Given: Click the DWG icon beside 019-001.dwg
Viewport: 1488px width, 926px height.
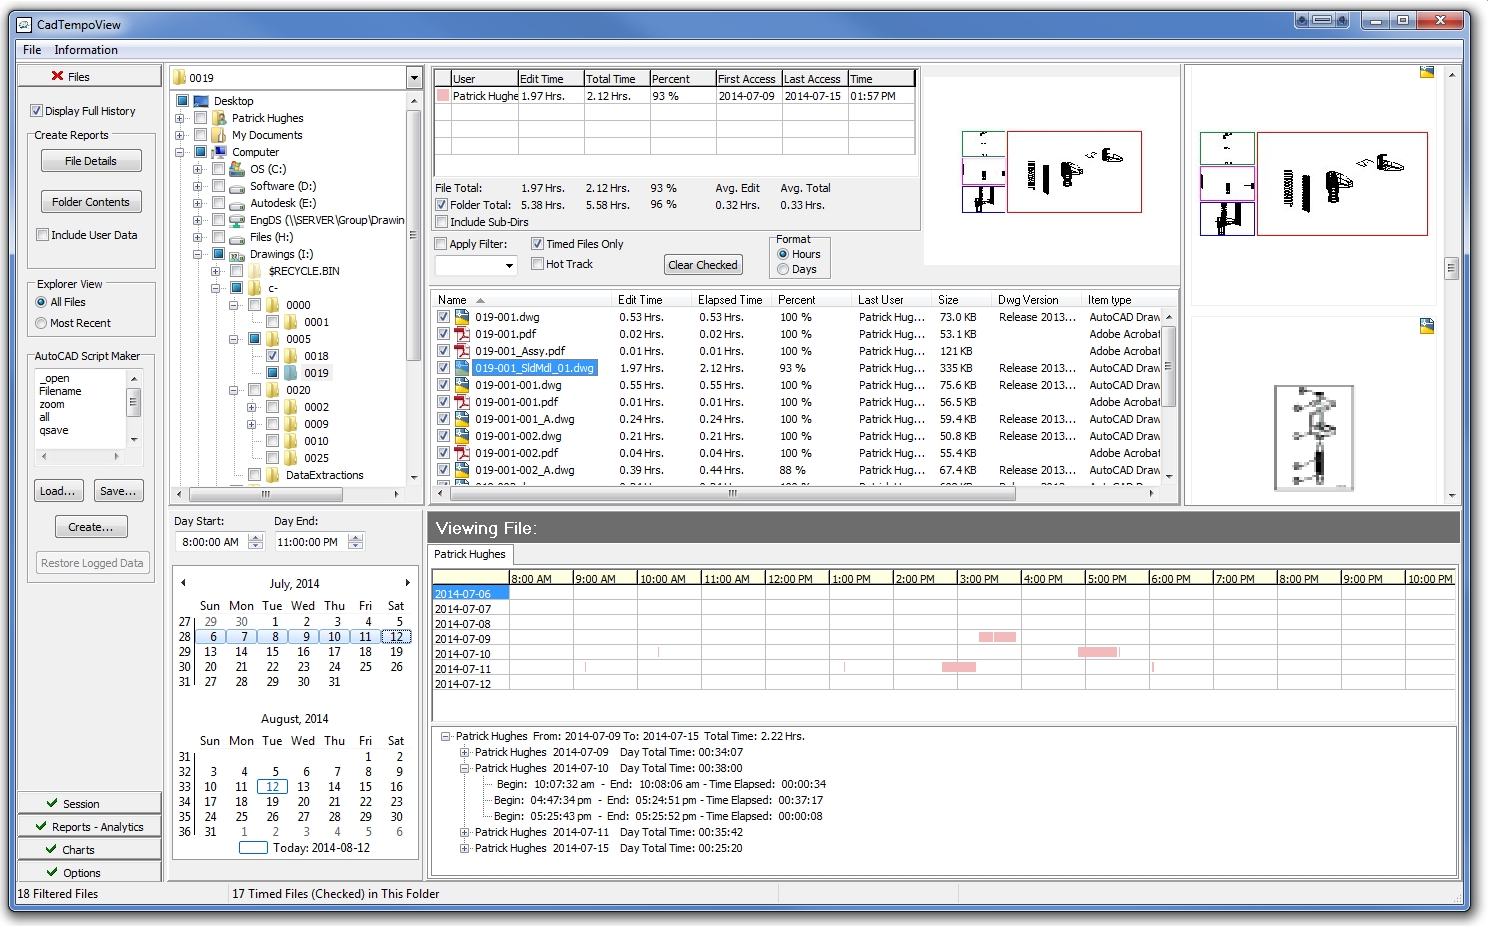Looking at the screenshot, I should pos(462,317).
